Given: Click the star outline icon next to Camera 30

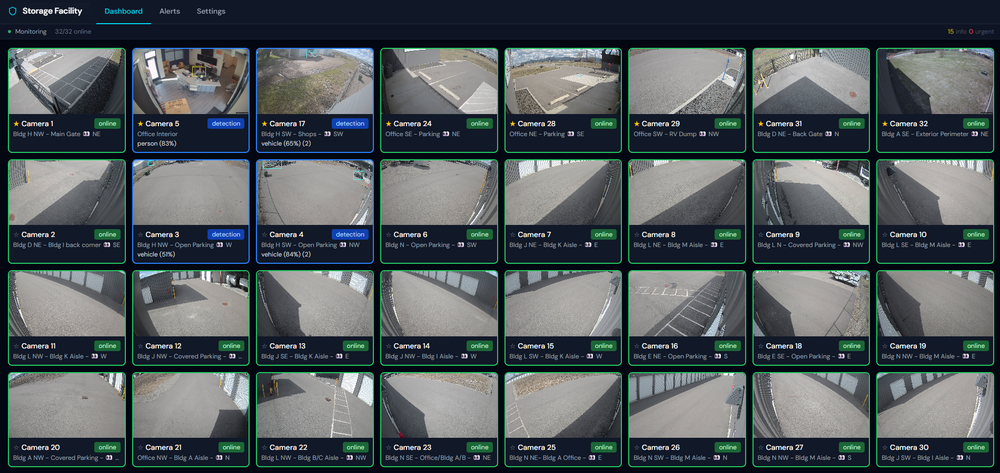Looking at the screenshot, I should 884,448.
